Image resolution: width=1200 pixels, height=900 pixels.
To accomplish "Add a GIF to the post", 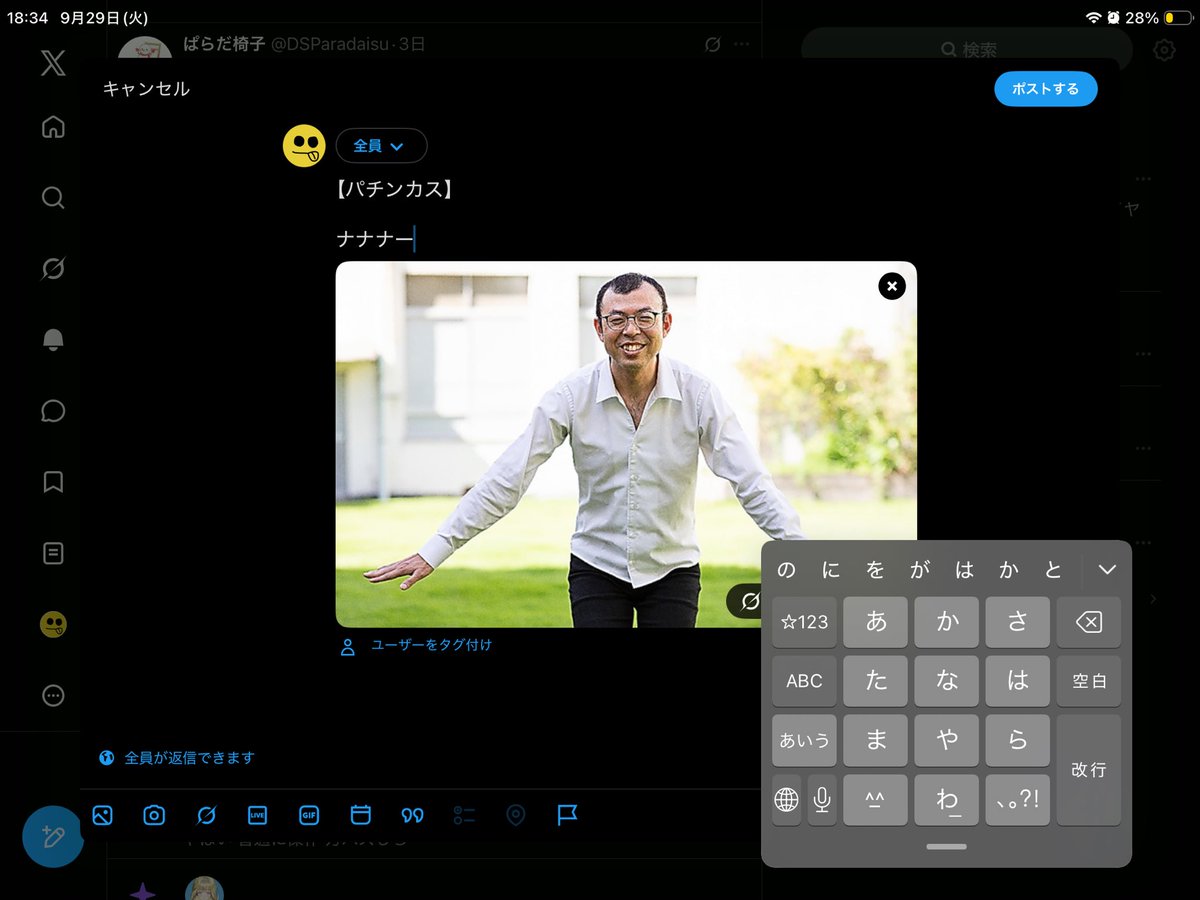I will coord(309,815).
